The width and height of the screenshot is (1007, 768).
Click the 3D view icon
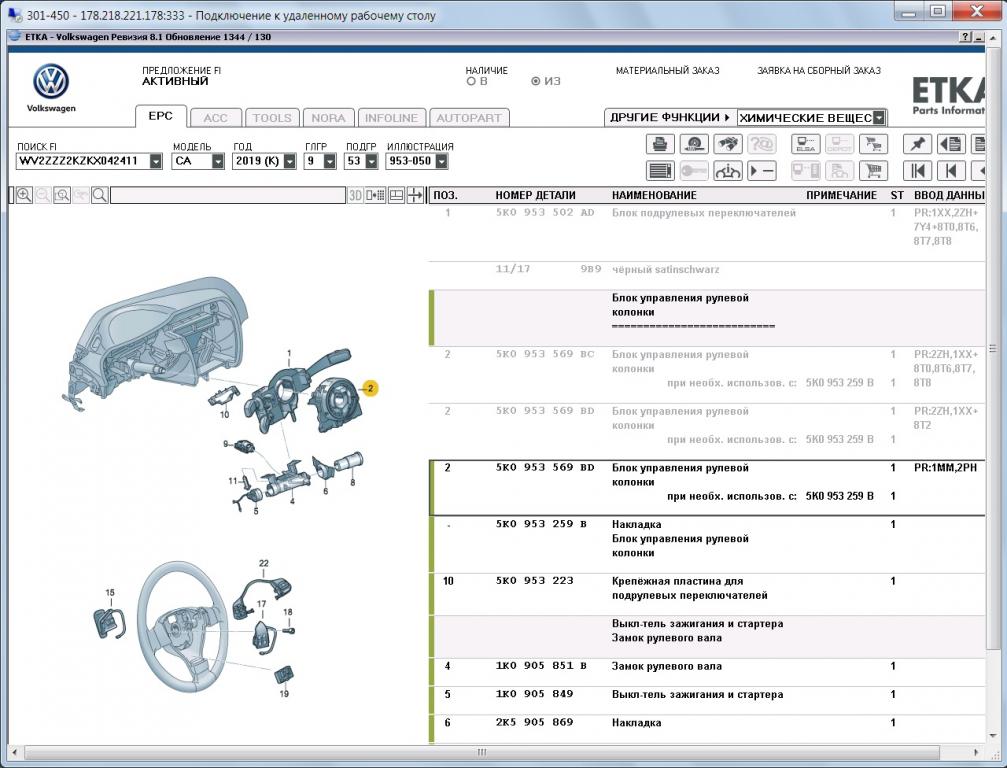pos(355,195)
